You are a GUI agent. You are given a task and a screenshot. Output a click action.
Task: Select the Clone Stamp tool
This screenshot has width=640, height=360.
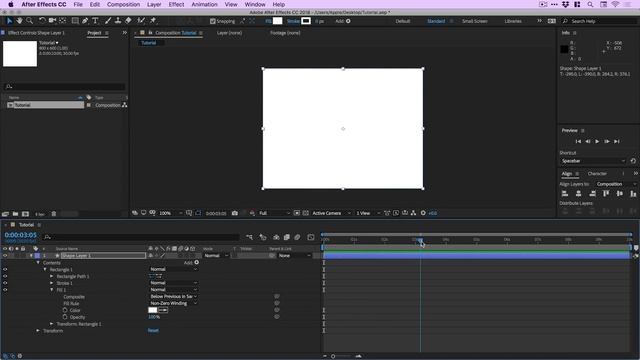(x=118, y=21)
